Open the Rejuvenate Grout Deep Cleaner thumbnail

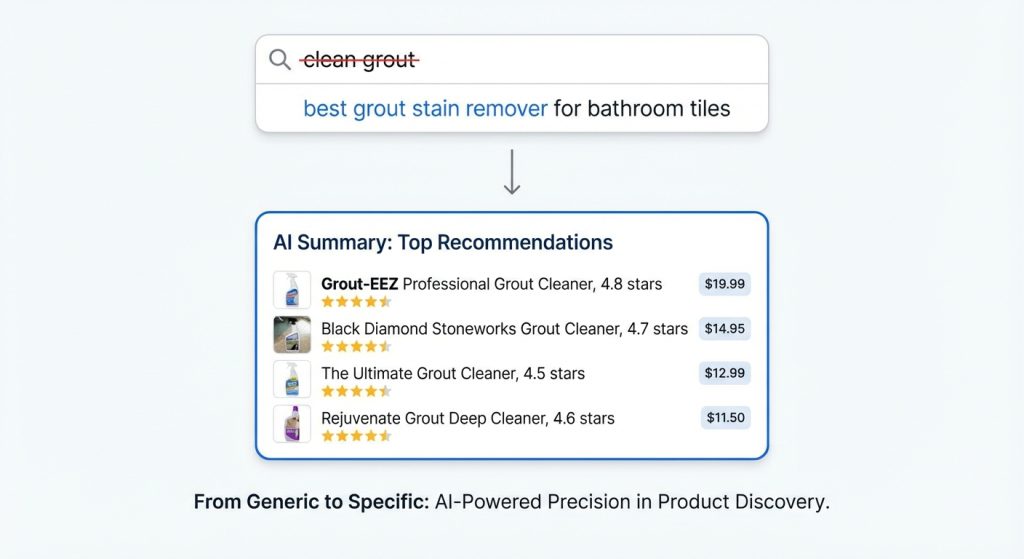(x=292, y=424)
